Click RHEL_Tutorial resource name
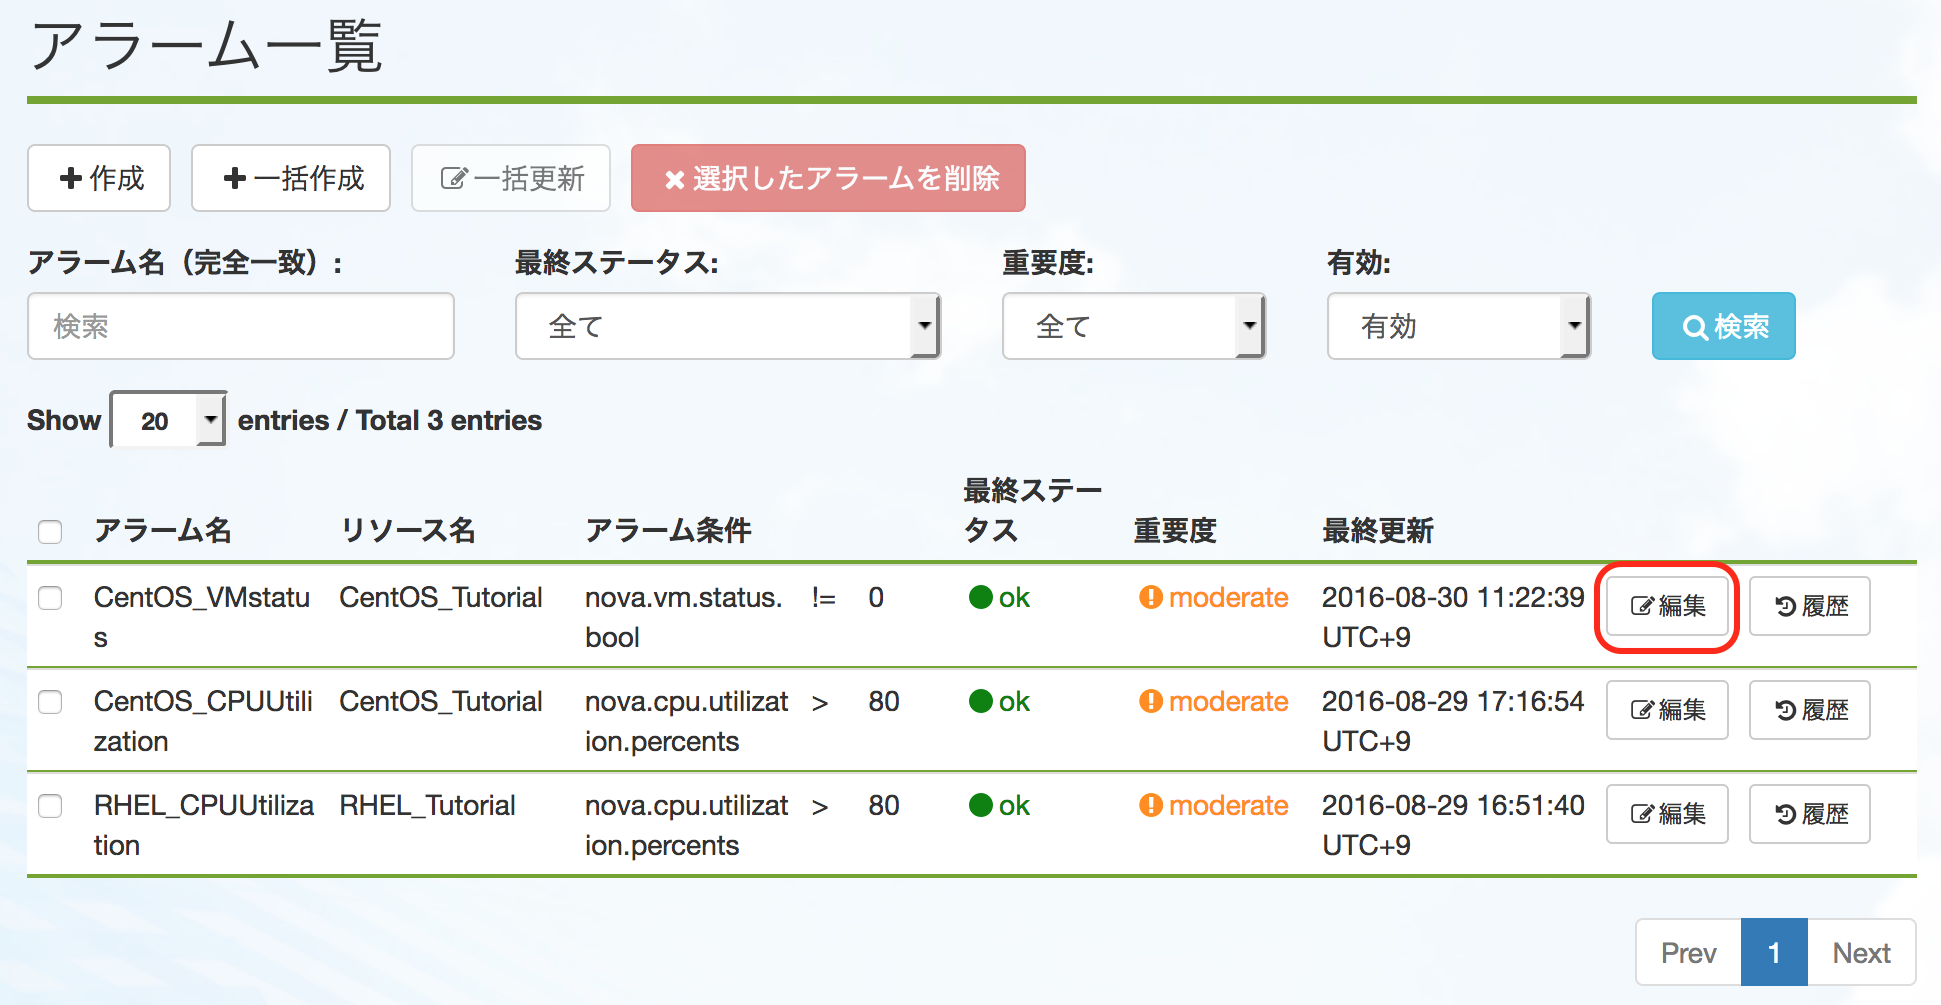The height and width of the screenshot is (1005, 1941). (x=427, y=805)
